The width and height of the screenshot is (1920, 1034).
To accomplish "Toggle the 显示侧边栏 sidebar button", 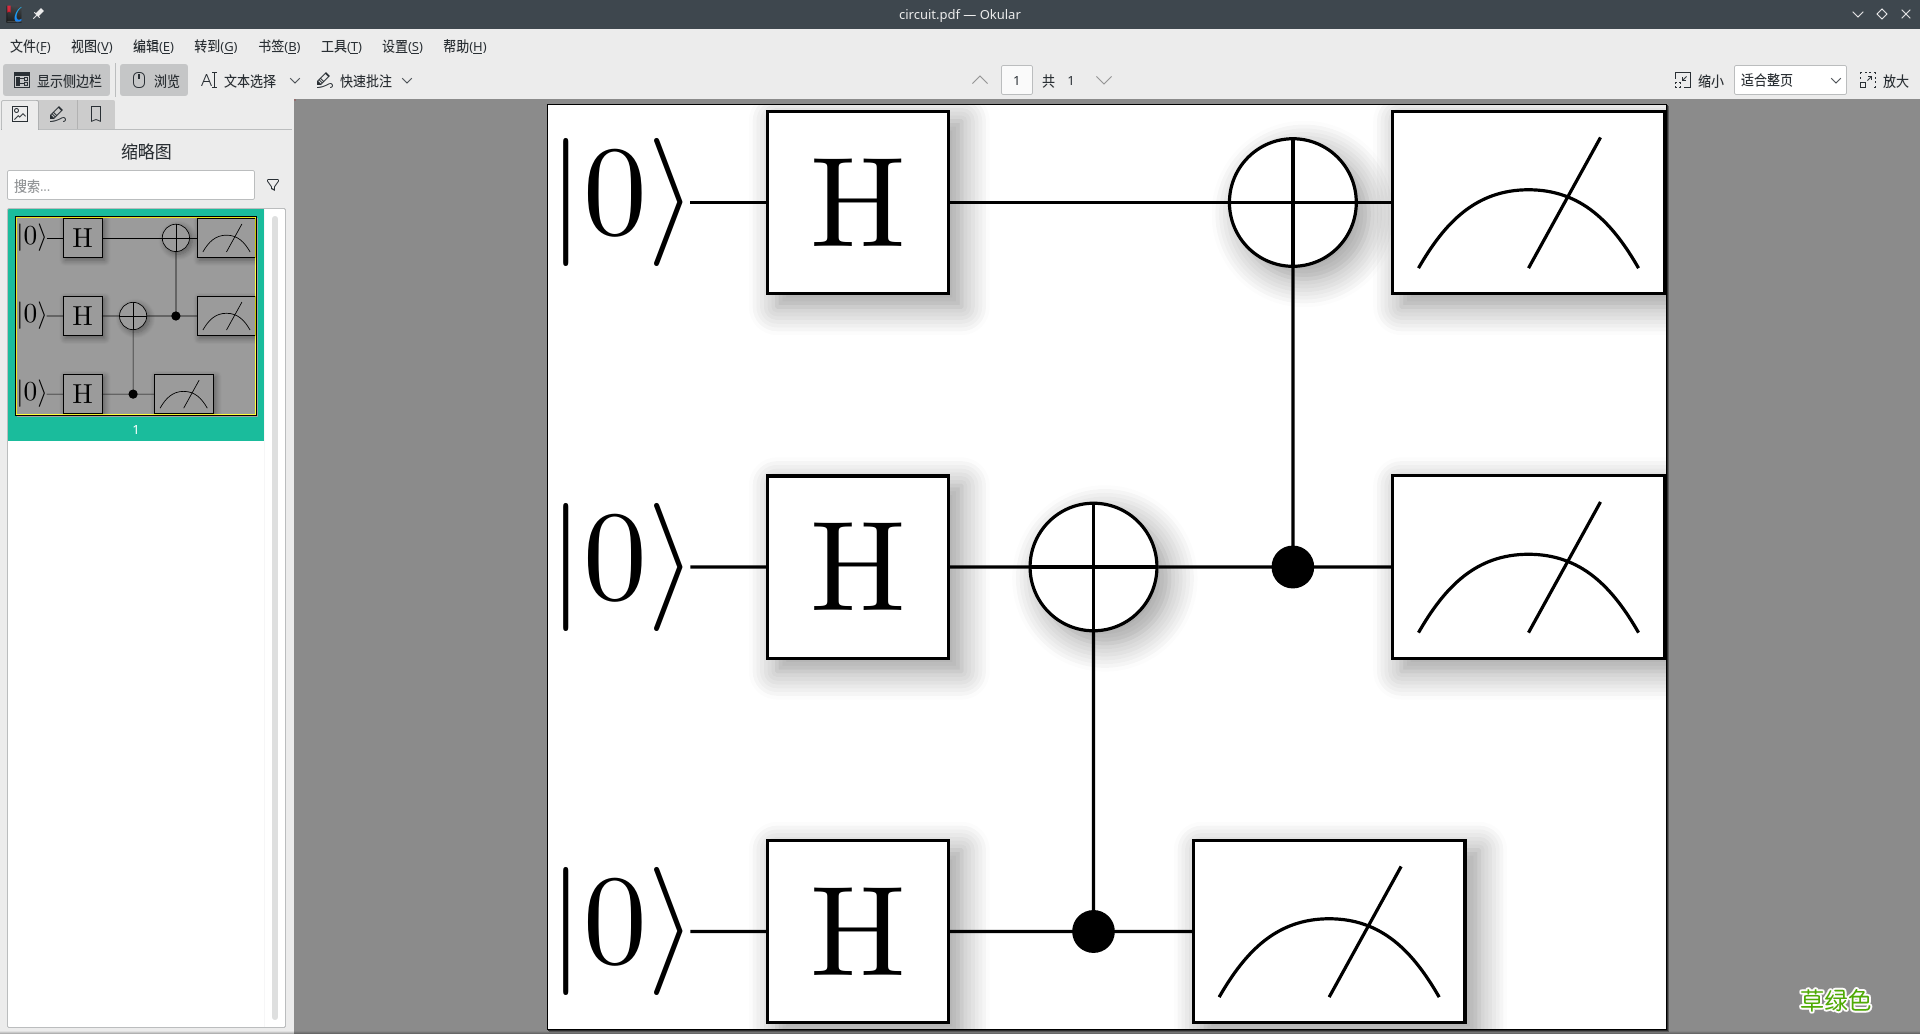I will click(57, 81).
